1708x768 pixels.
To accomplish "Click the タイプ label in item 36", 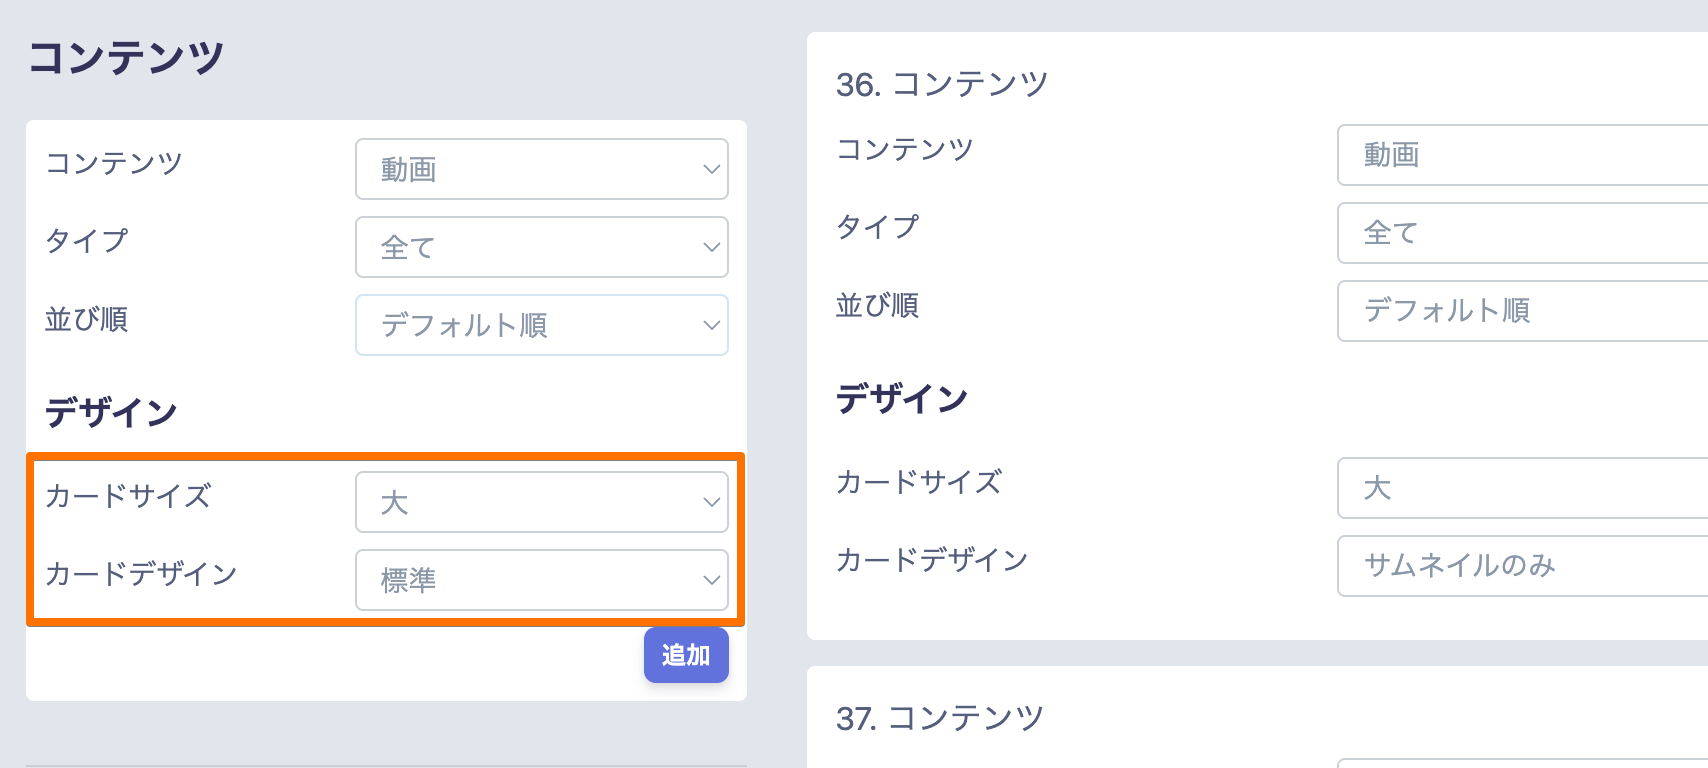I will pyautogui.click(x=877, y=227).
